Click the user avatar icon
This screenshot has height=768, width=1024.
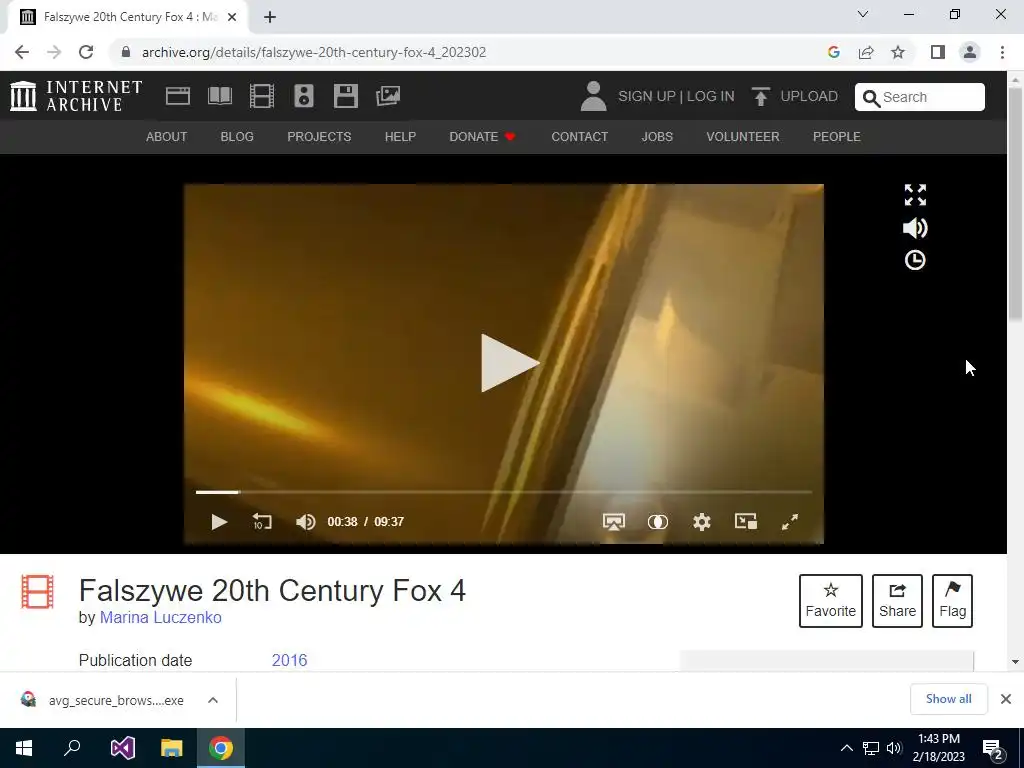tap(594, 96)
